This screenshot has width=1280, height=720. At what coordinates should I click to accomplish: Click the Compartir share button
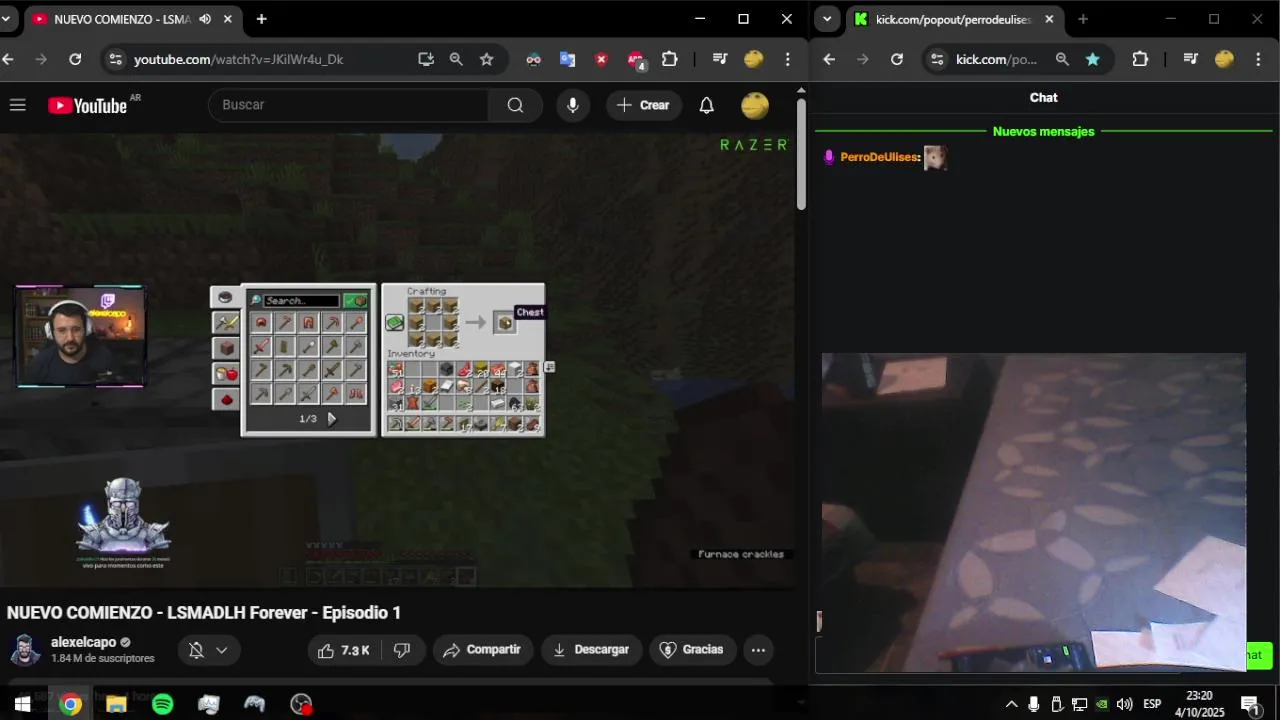[482, 650]
